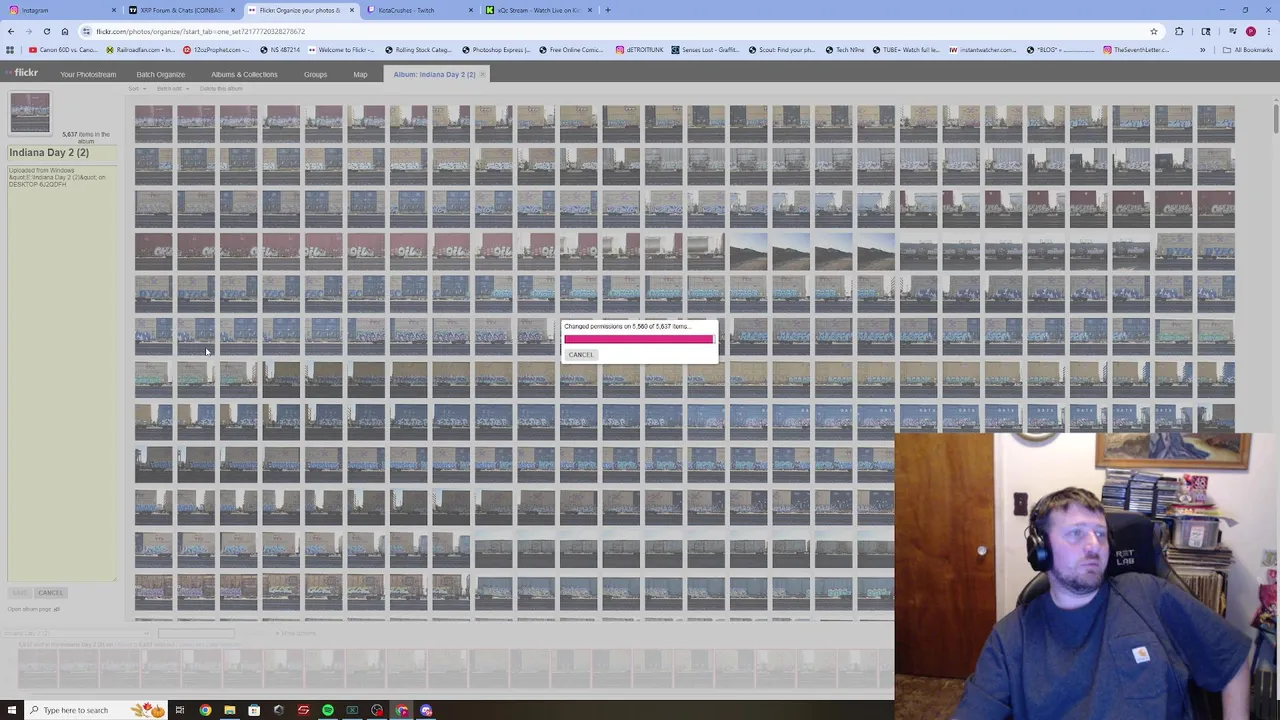
Task: Open the browser extensions icon
Action: tap(1179, 31)
